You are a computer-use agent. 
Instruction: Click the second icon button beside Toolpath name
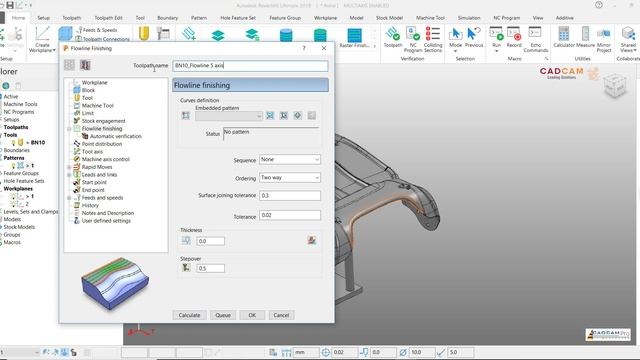(x=85, y=65)
